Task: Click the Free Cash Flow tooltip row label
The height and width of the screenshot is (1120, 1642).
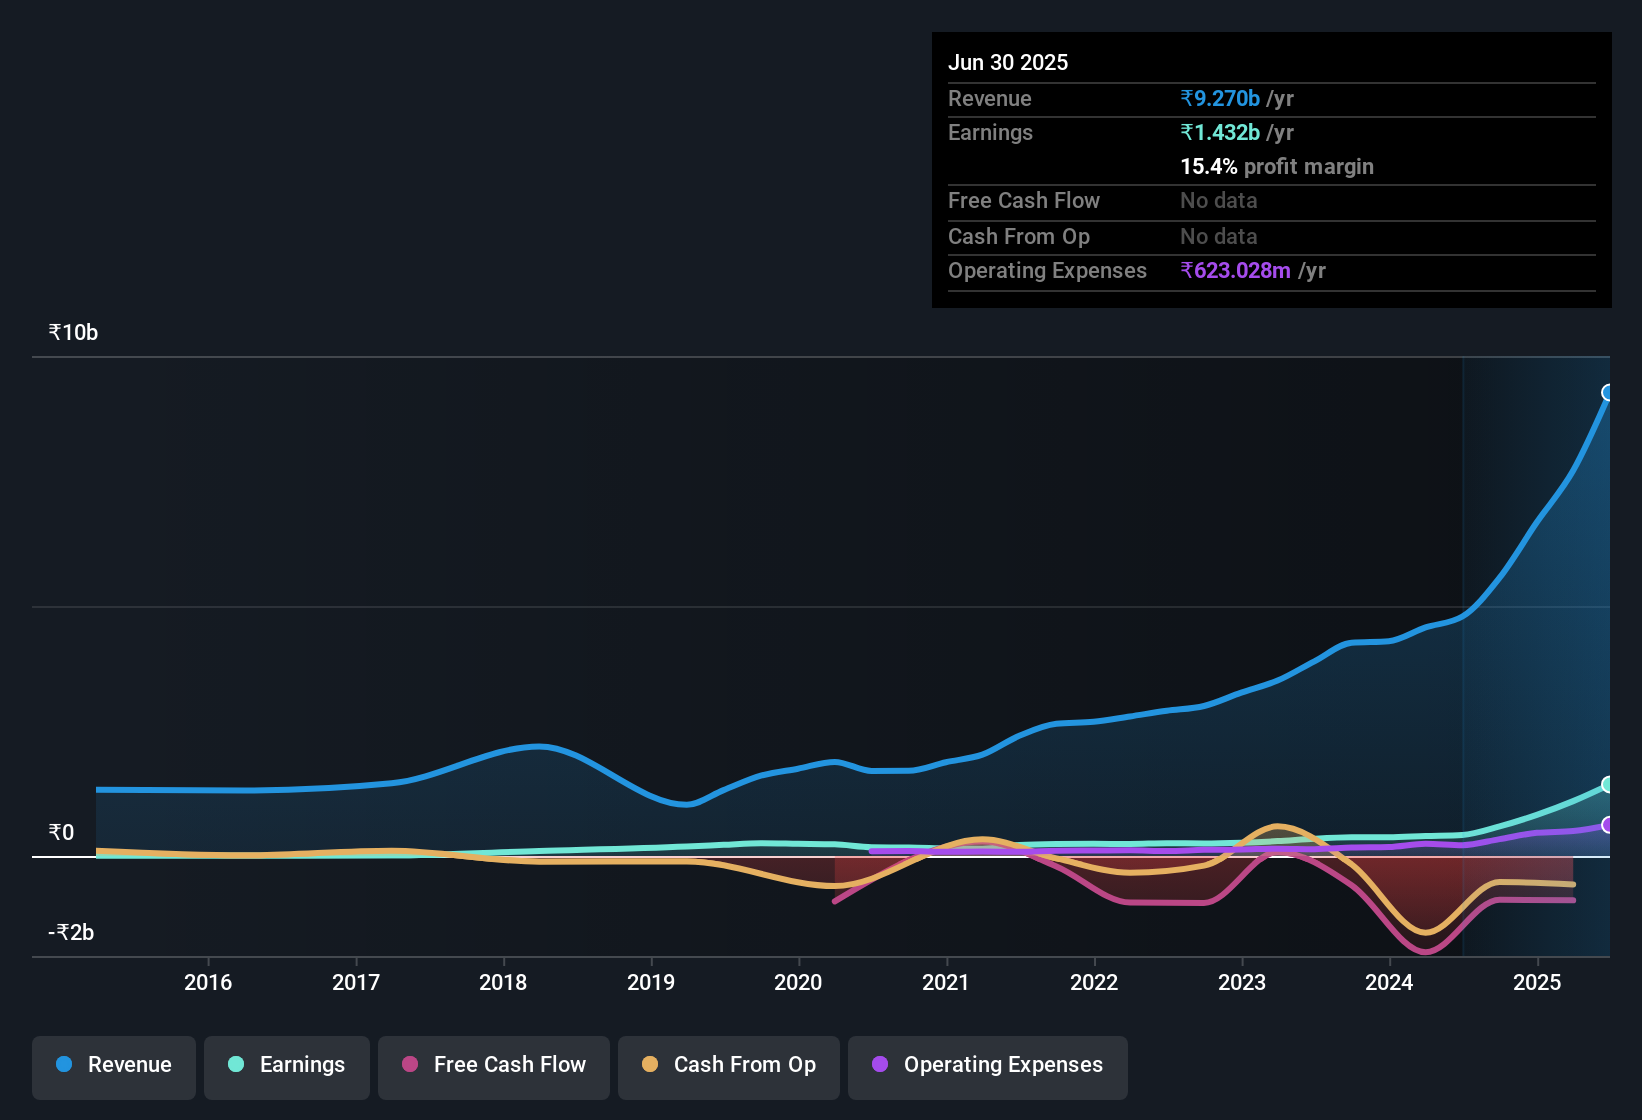Action: coord(1024,200)
